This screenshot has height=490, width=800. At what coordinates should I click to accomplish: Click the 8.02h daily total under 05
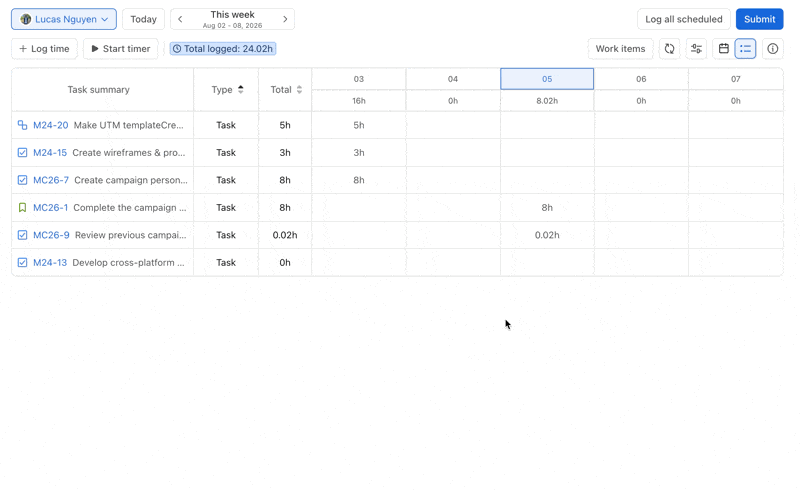[x=547, y=101]
